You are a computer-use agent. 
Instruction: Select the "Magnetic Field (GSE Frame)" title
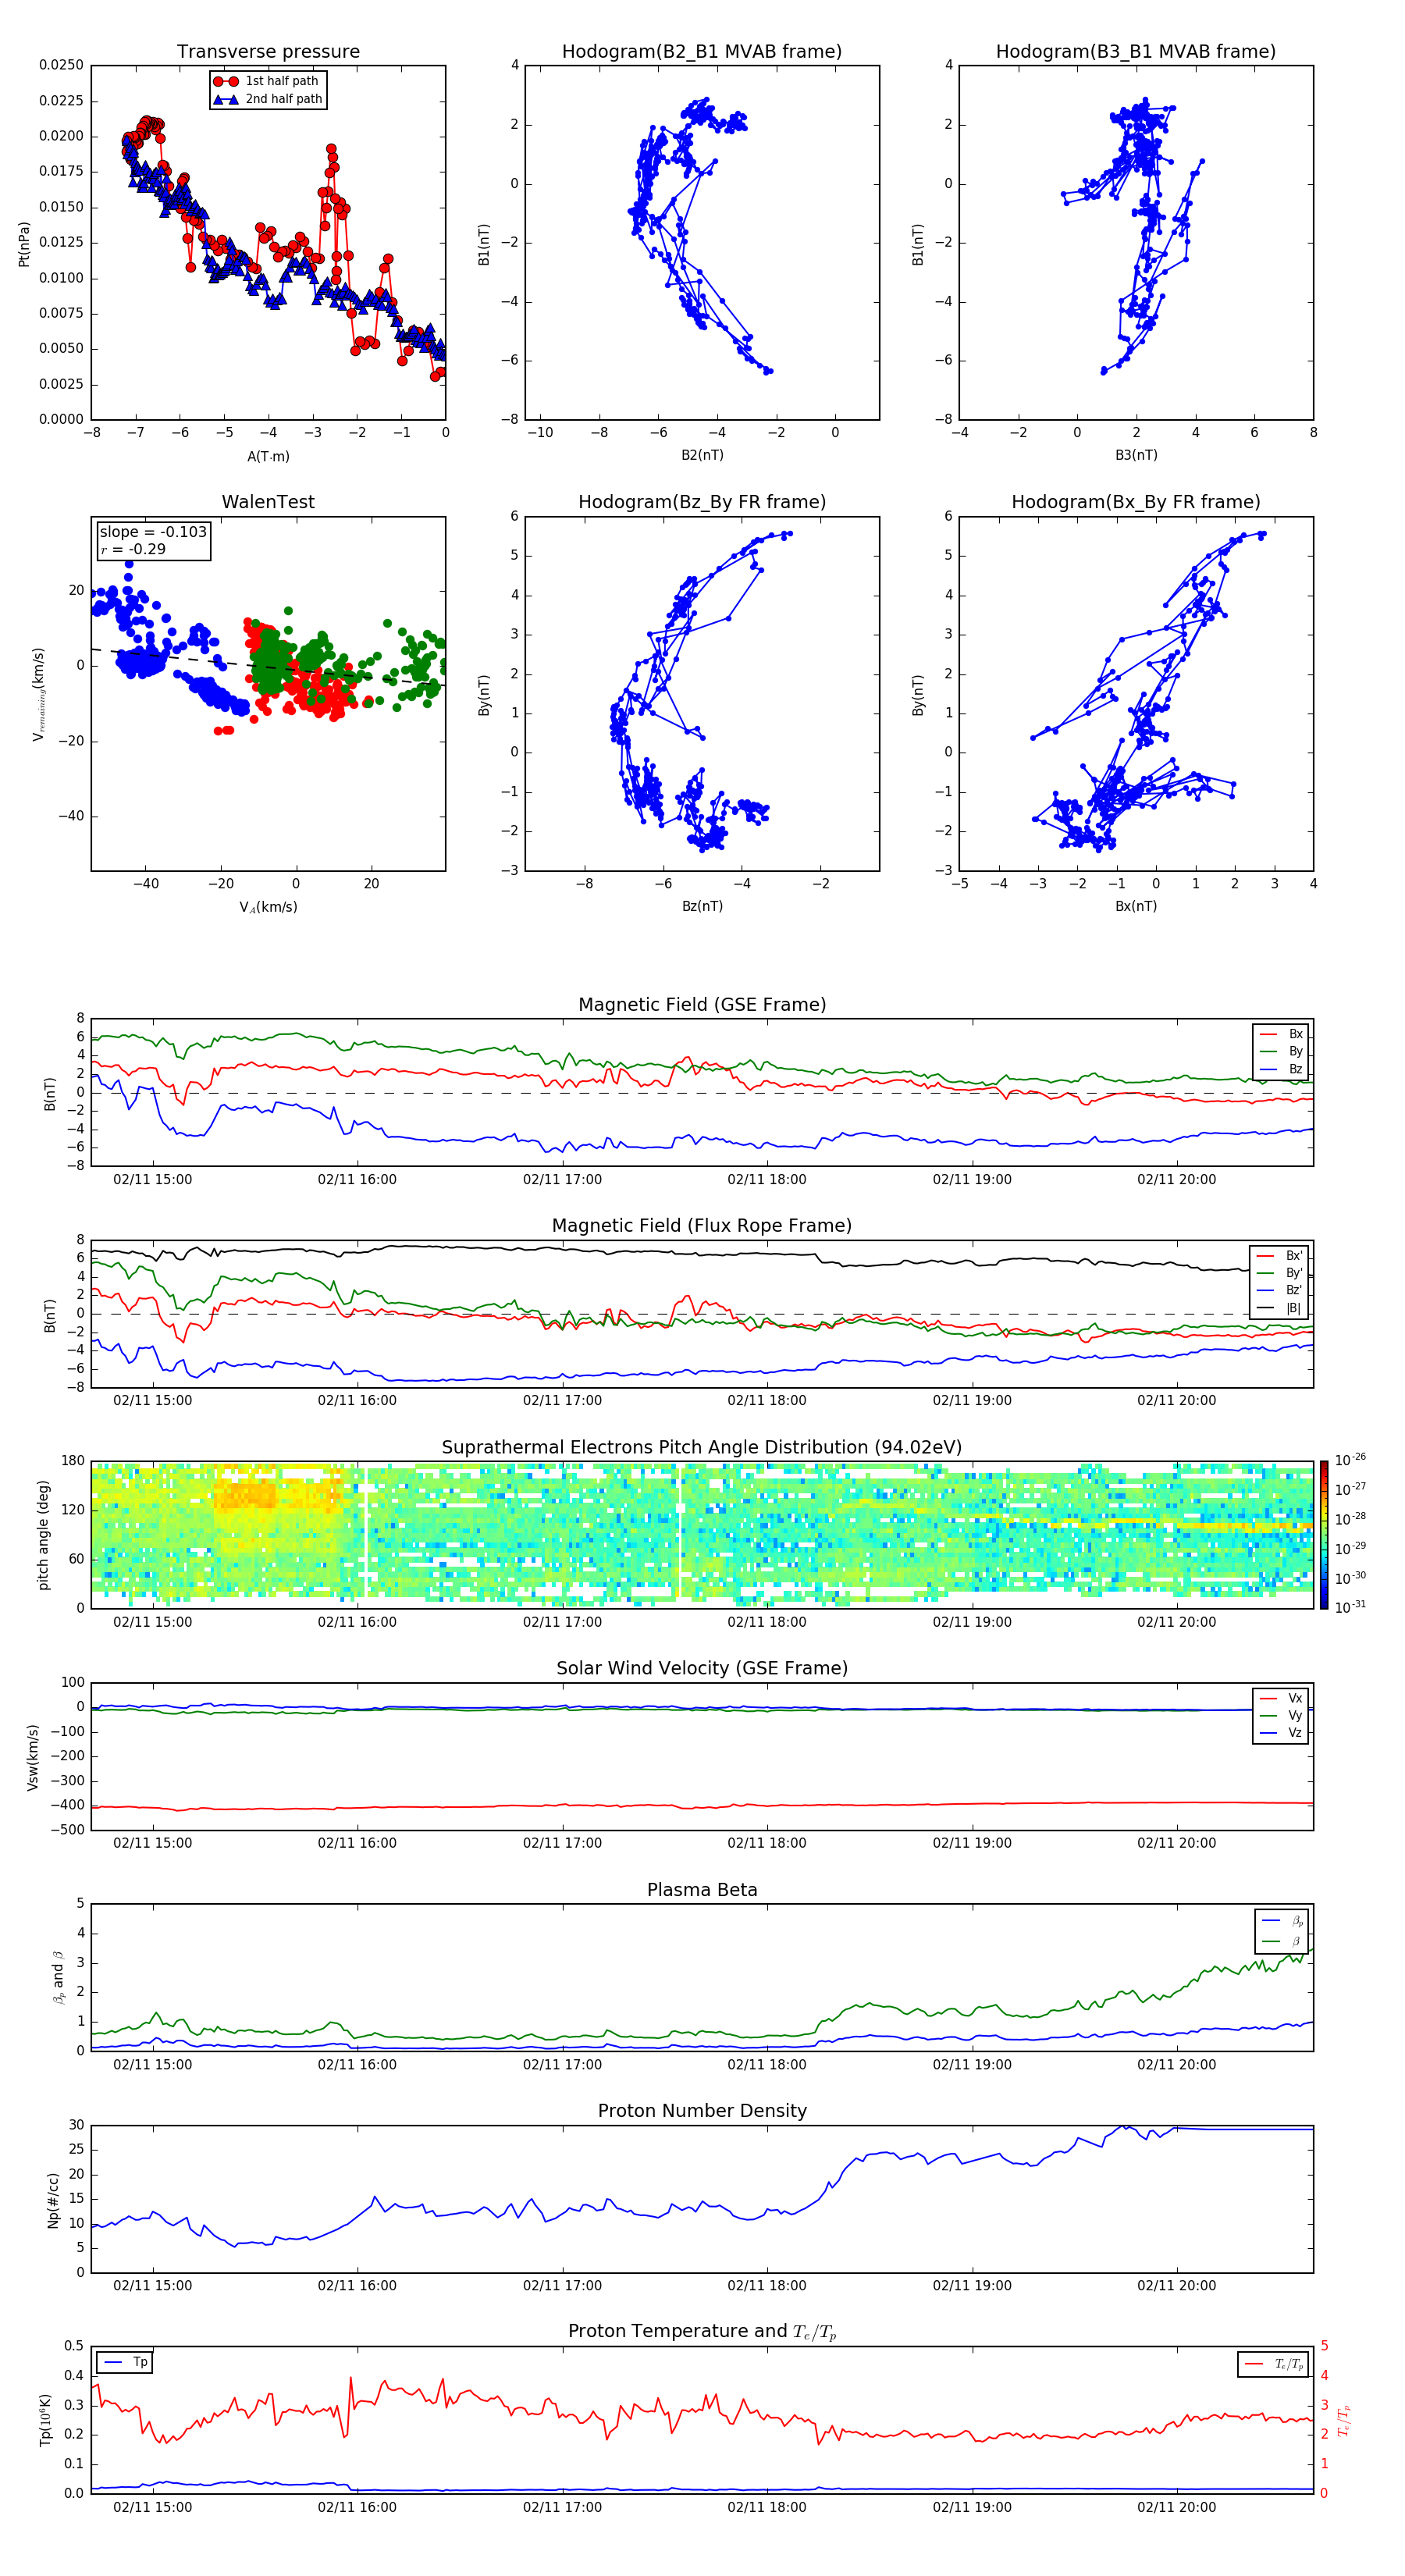[x=702, y=1005]
